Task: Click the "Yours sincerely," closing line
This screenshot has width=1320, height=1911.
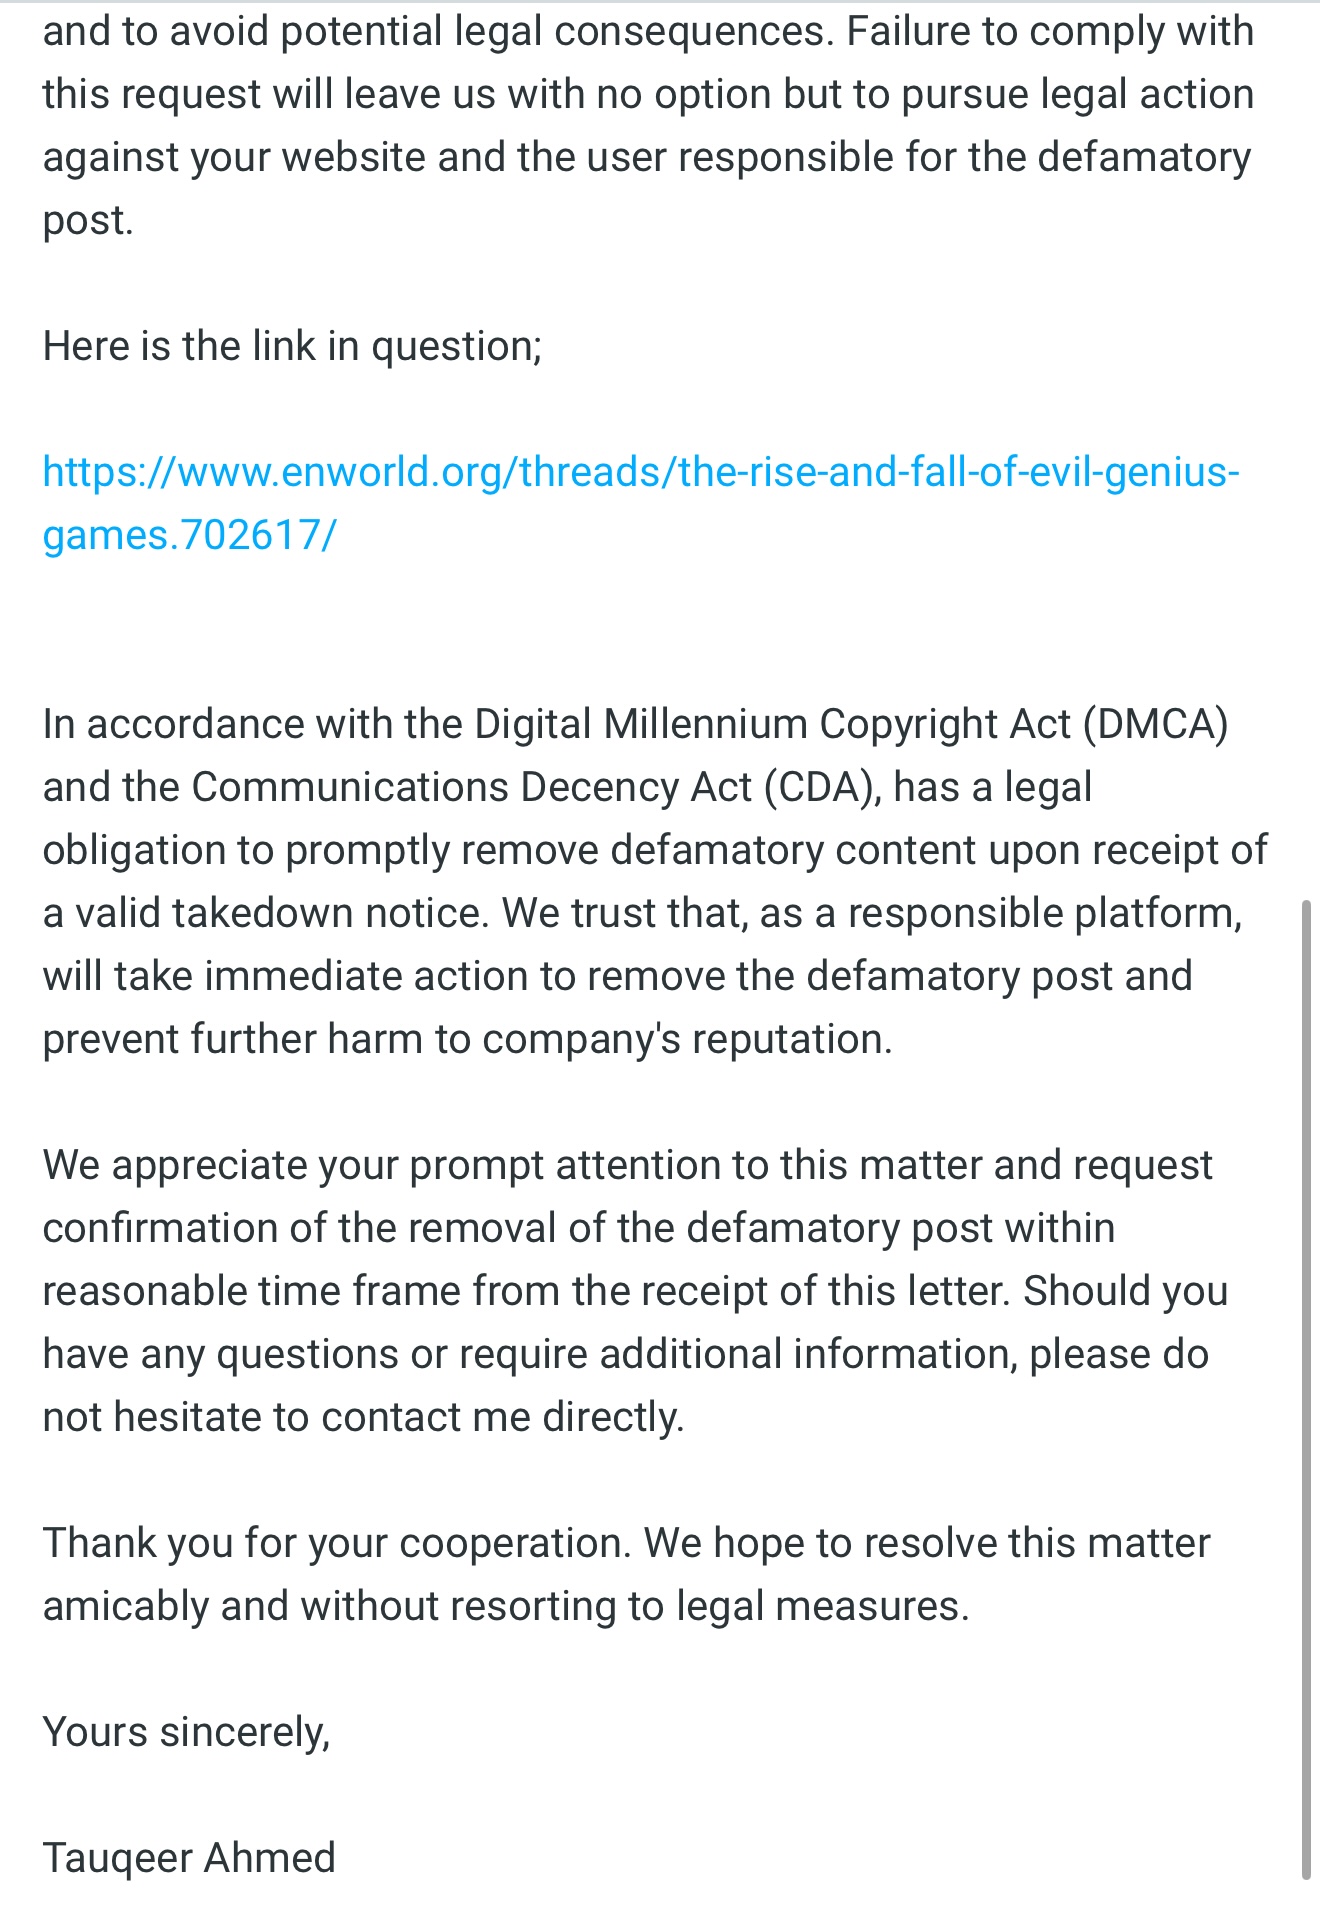Action: [186, 1732]
